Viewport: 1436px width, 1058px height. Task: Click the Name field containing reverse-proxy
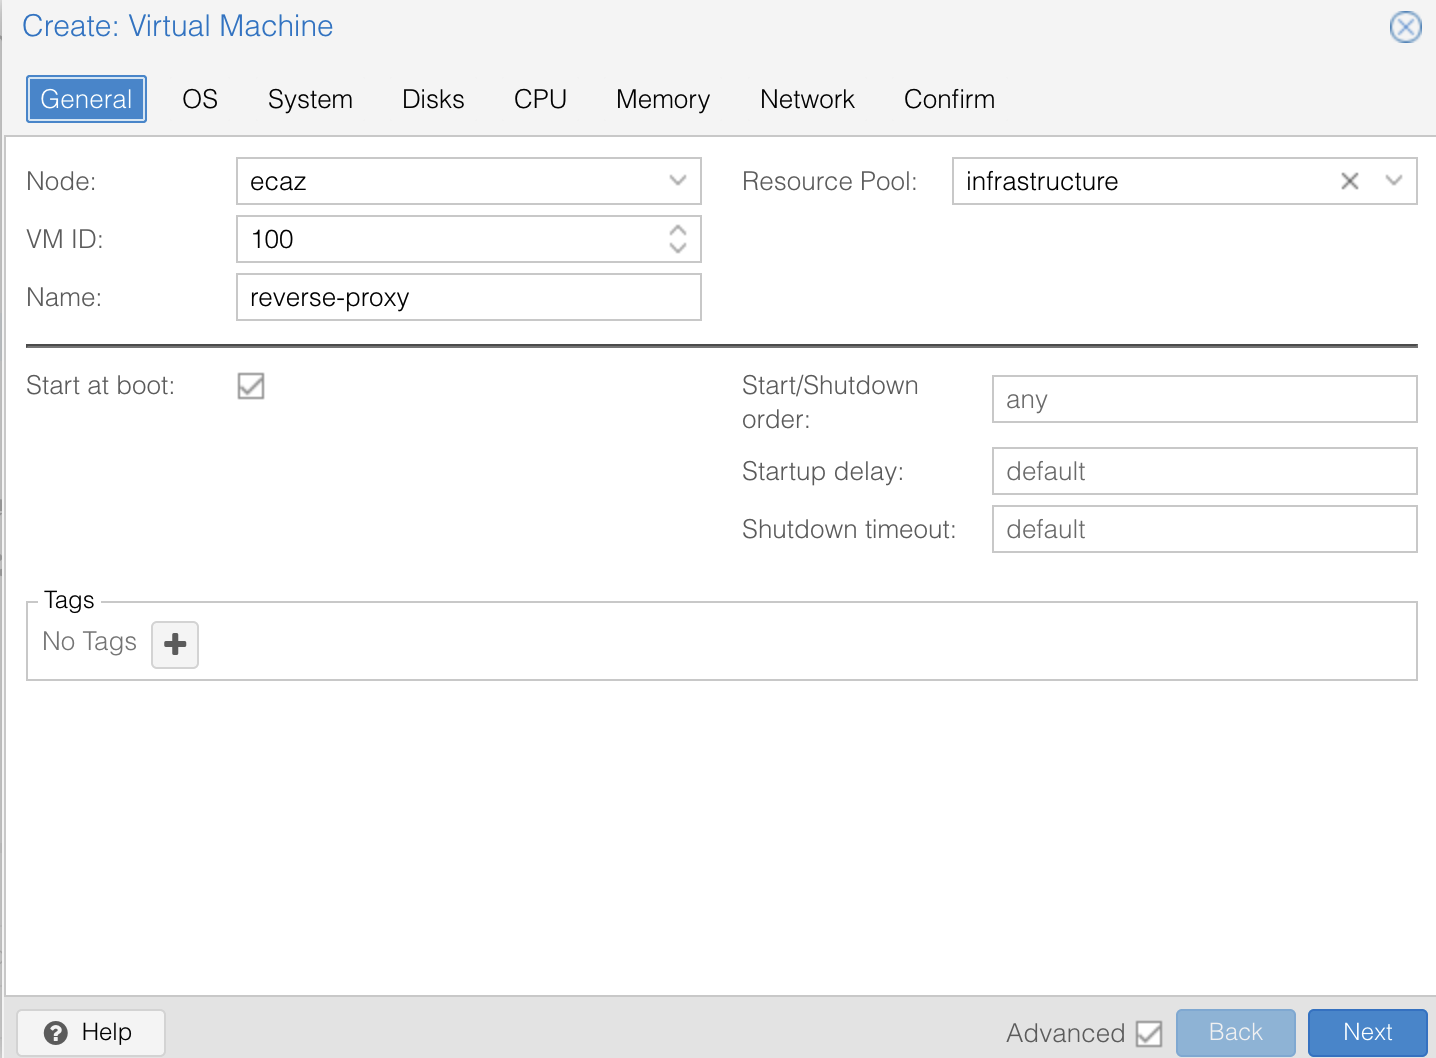(x=468, y=298)
